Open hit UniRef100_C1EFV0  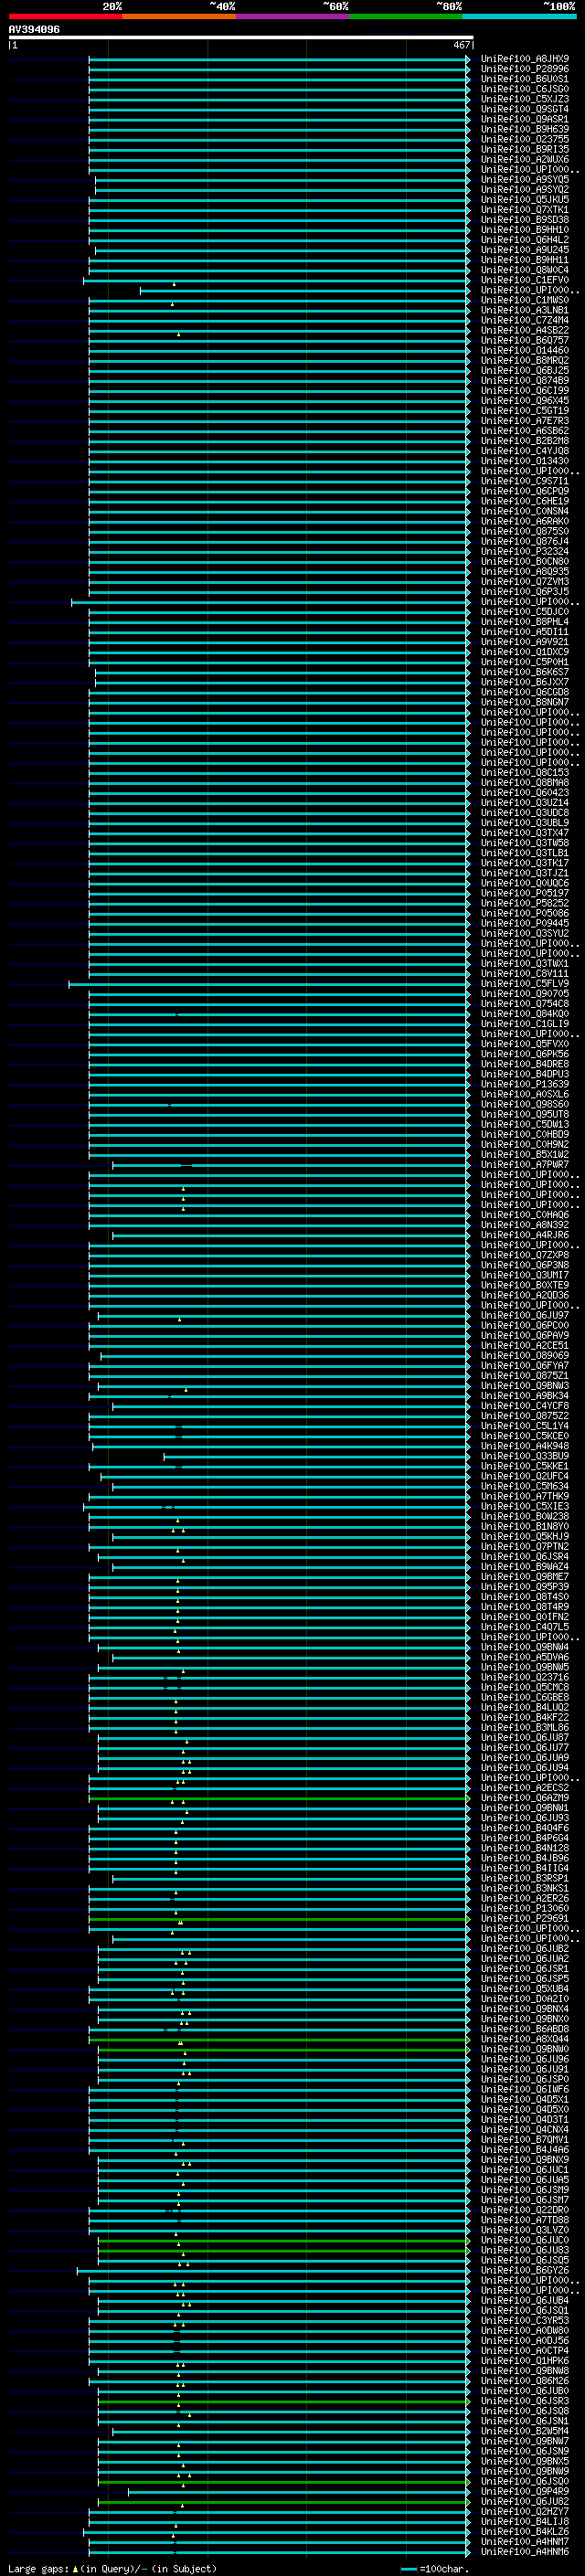(525, 280)
